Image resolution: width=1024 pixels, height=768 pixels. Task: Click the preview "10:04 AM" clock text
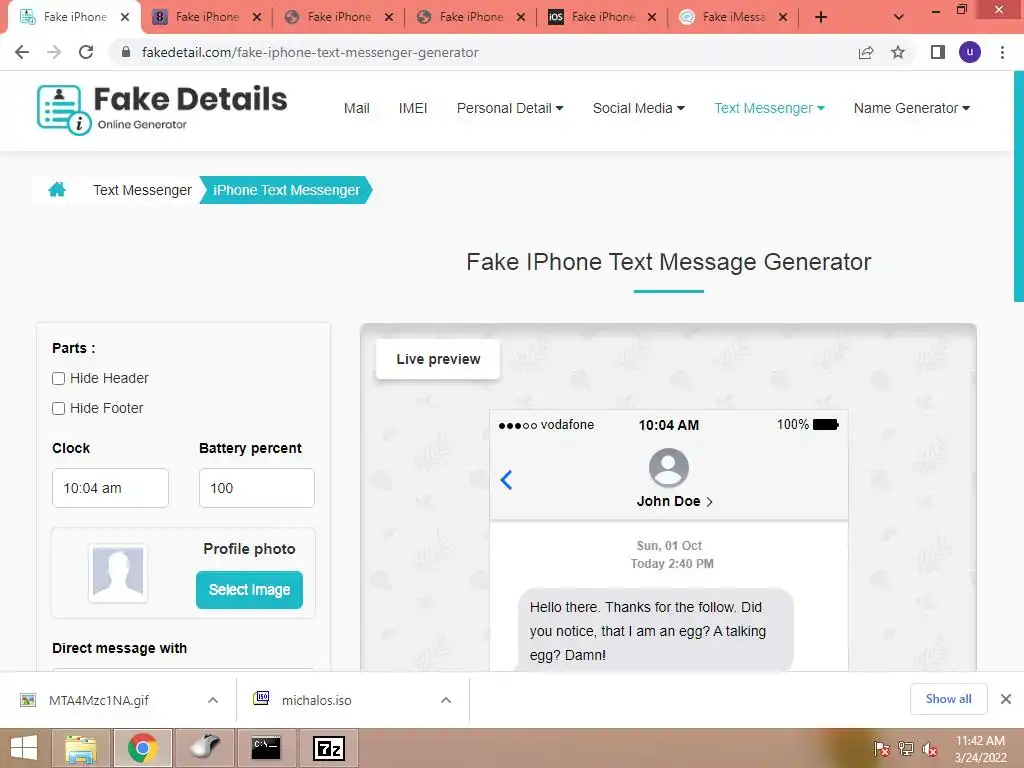click(669, 425)
